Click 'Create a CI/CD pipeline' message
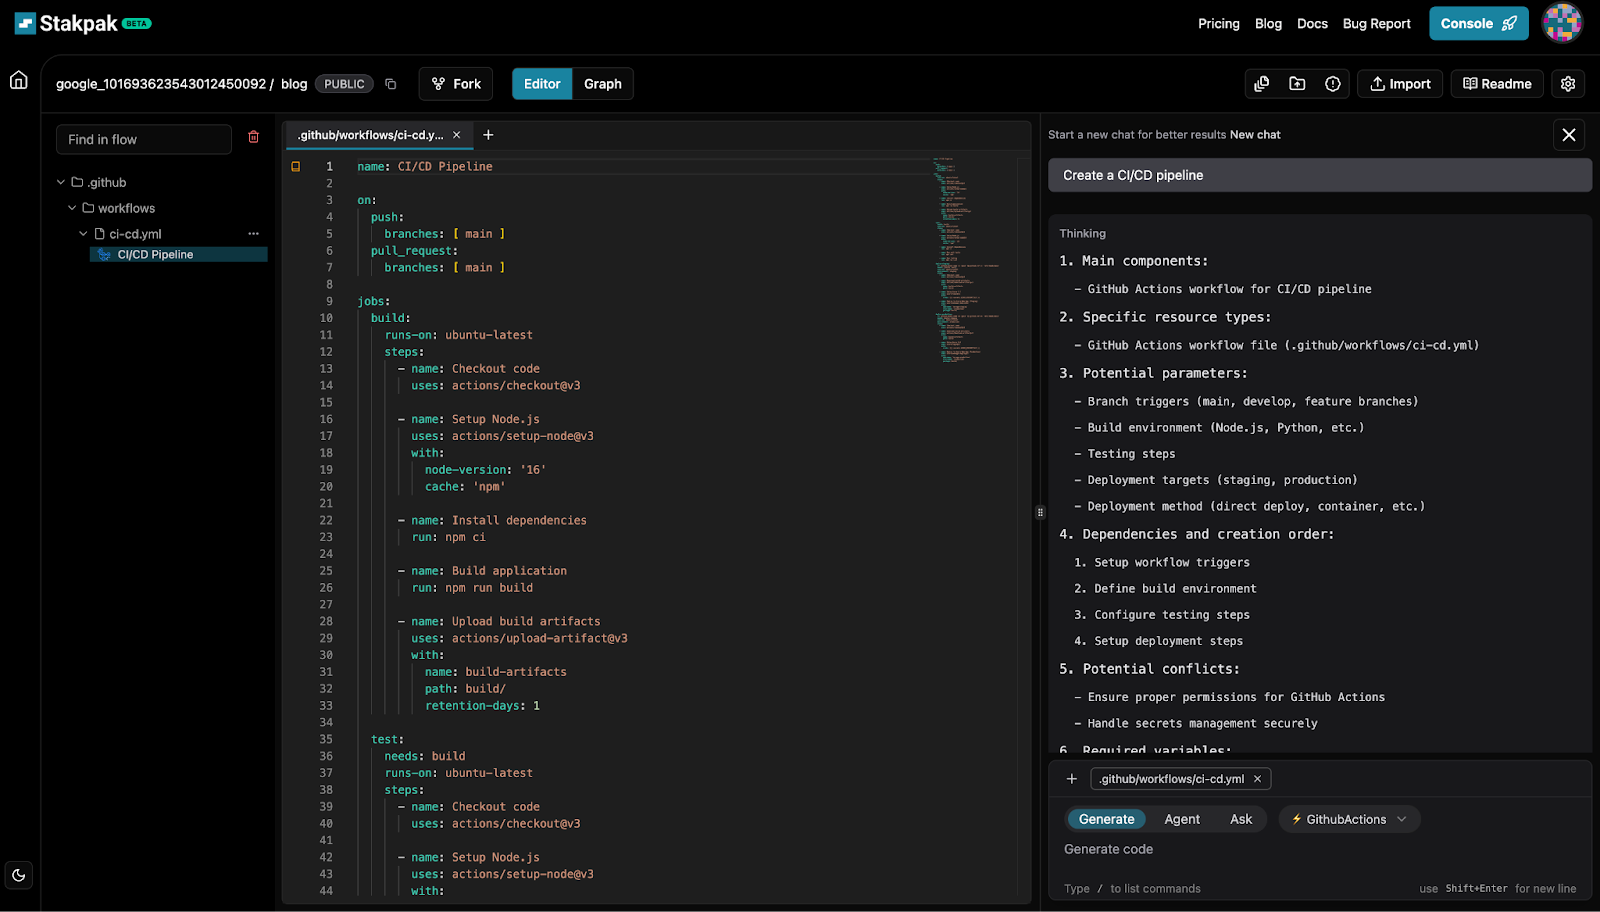Screen dimensions: 1600x912 coord(1320,175)
